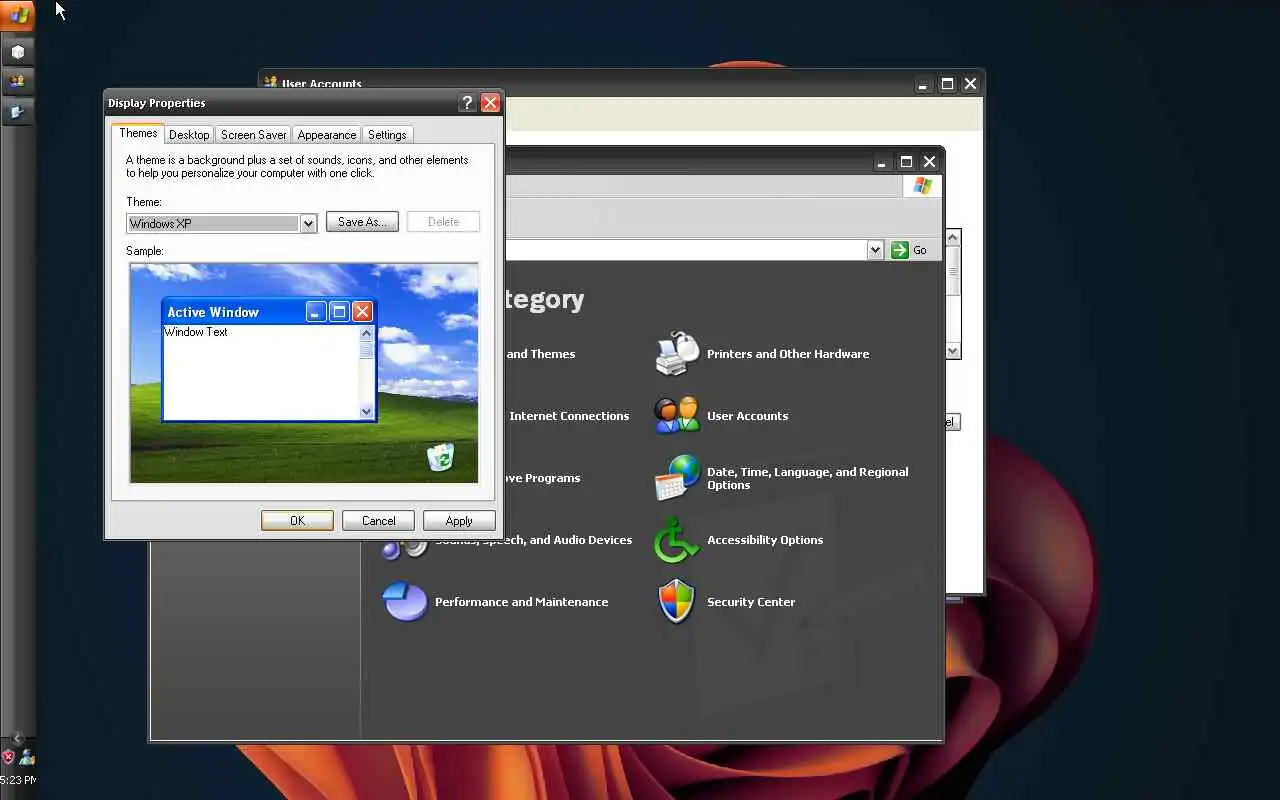Screen dimensions: 1280x800
Task: Switch to Control Panel taskbar item
Action: [x=18, y=111]
